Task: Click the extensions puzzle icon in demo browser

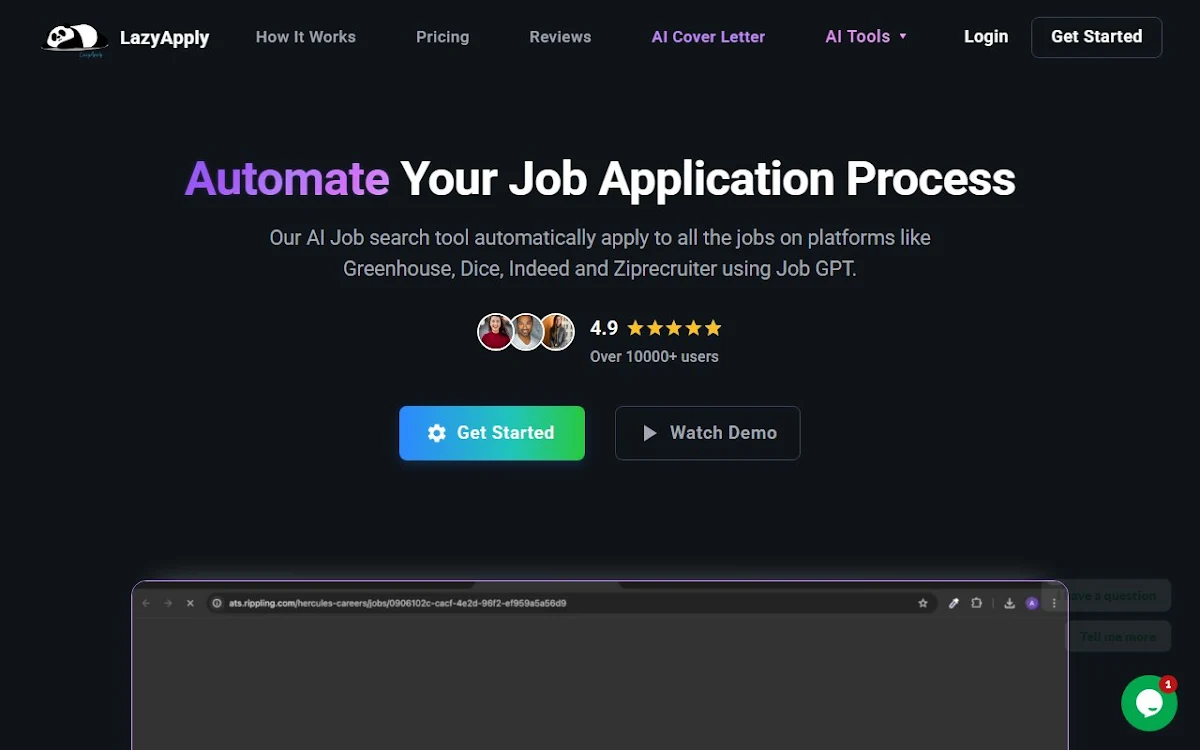Action: (x=977, y=603)
